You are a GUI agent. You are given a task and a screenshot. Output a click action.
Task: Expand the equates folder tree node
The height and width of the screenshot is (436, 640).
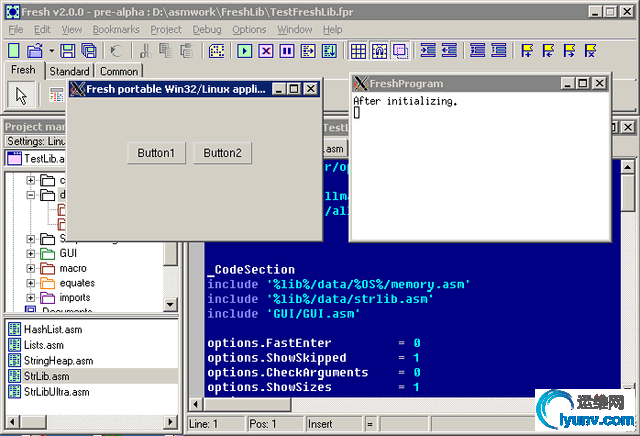tap(31, 283)
